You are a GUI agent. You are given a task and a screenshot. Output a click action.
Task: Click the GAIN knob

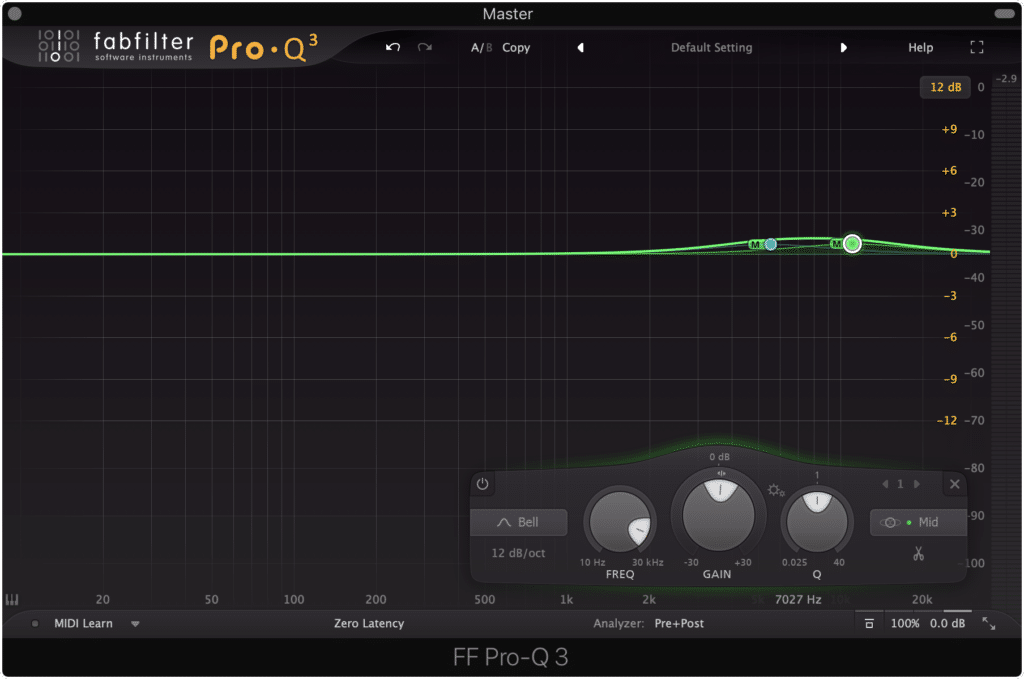(x=718, y=515)
